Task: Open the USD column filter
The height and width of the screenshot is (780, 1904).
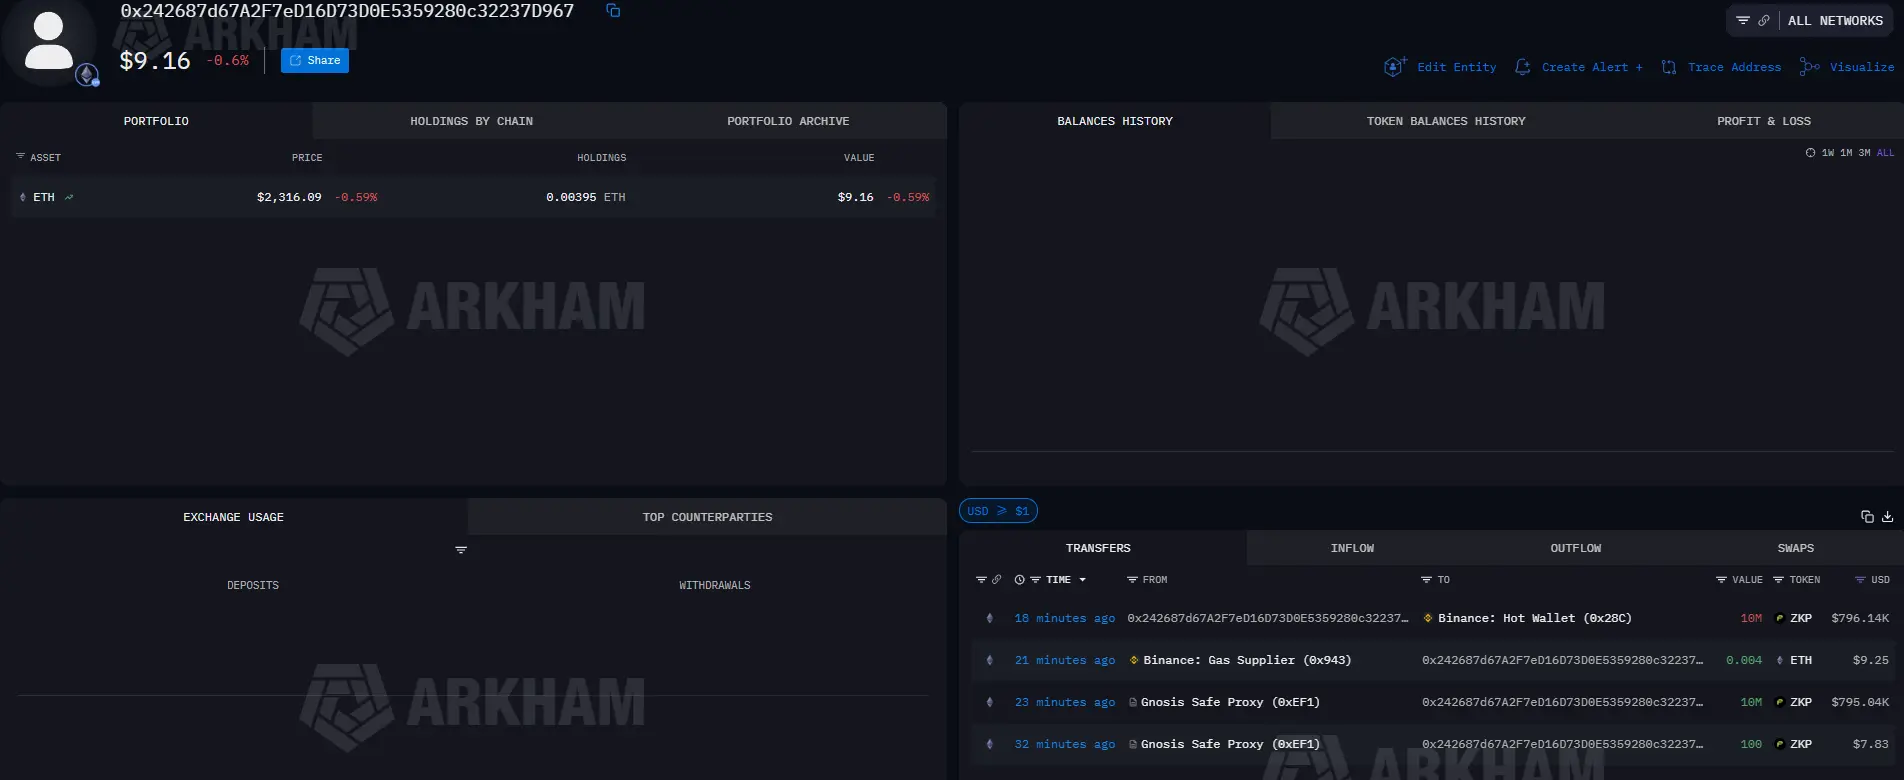Action: pos(1860,580)
